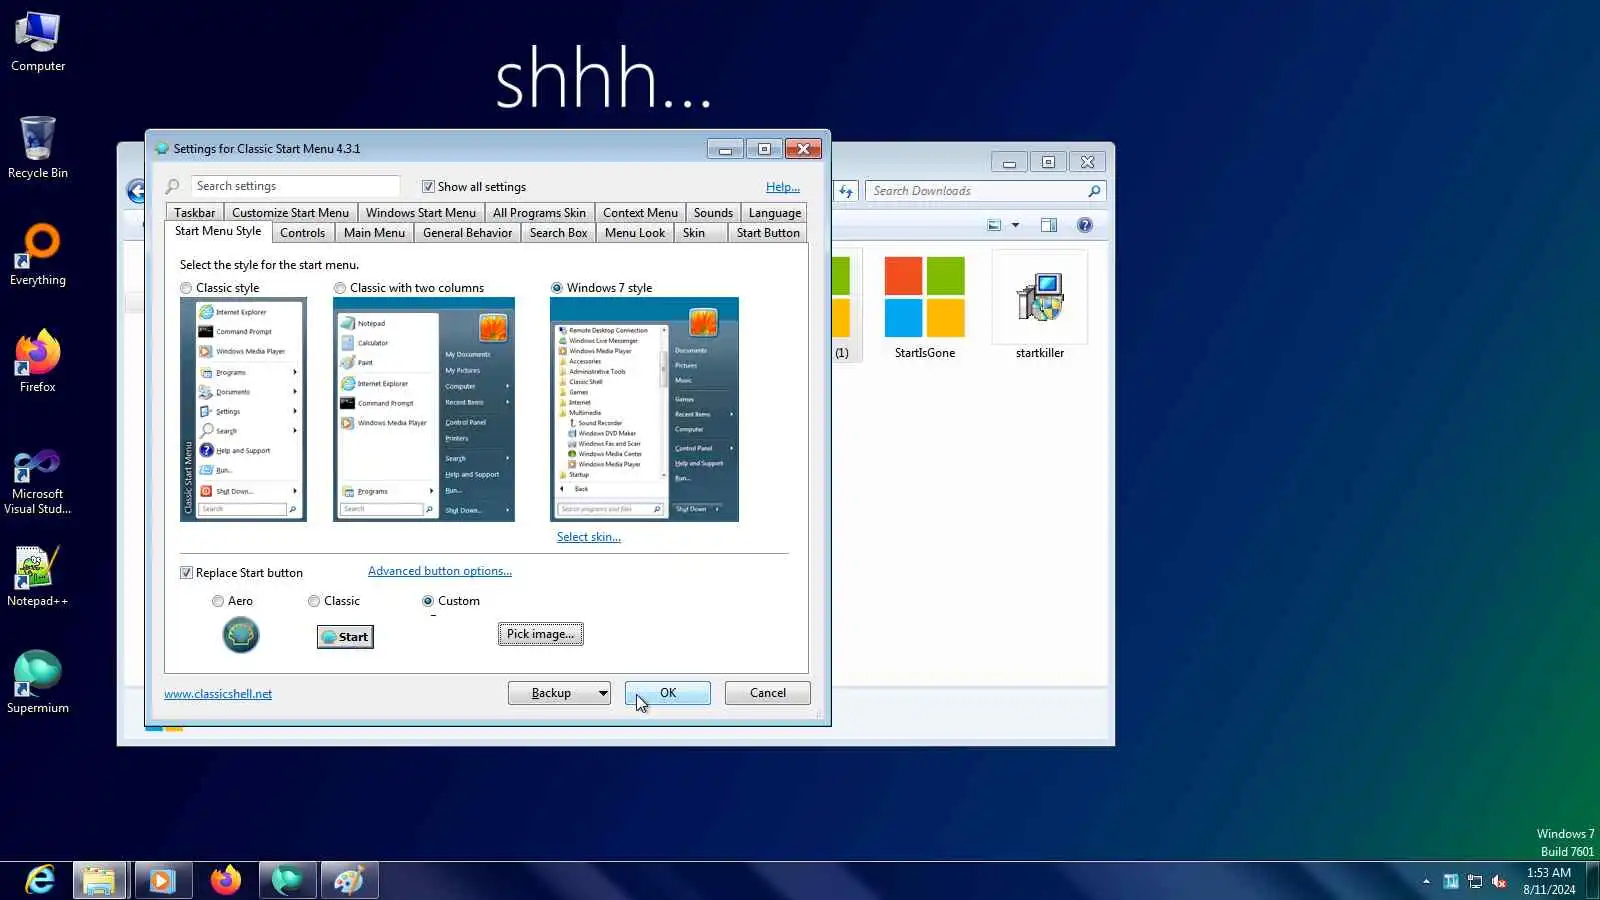Open the Start Button tab
1600x900 pixels.
coord(768,233)
